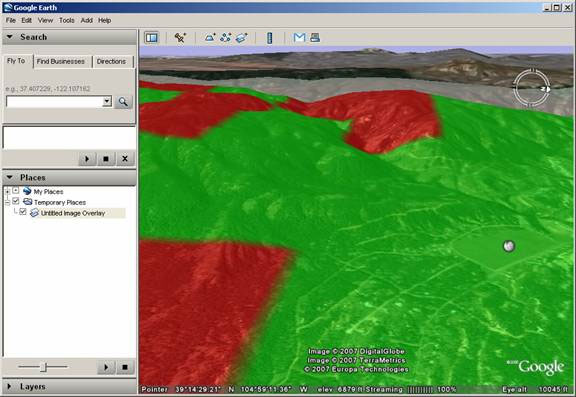
Task: Open the Help menu
Action: [x=104, y=21]
